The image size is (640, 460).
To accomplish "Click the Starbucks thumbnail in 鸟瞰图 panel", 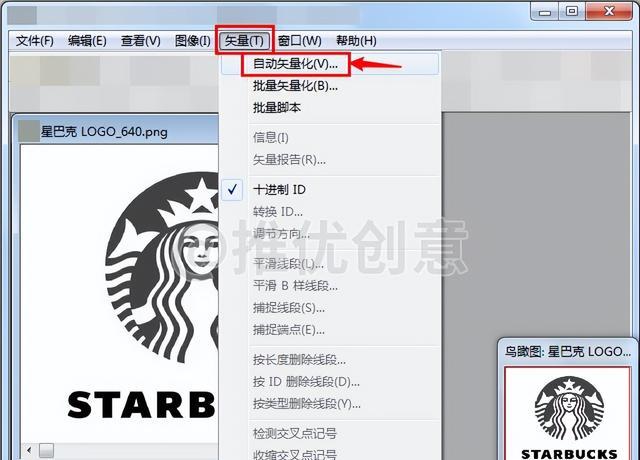I will click(569, 414).
